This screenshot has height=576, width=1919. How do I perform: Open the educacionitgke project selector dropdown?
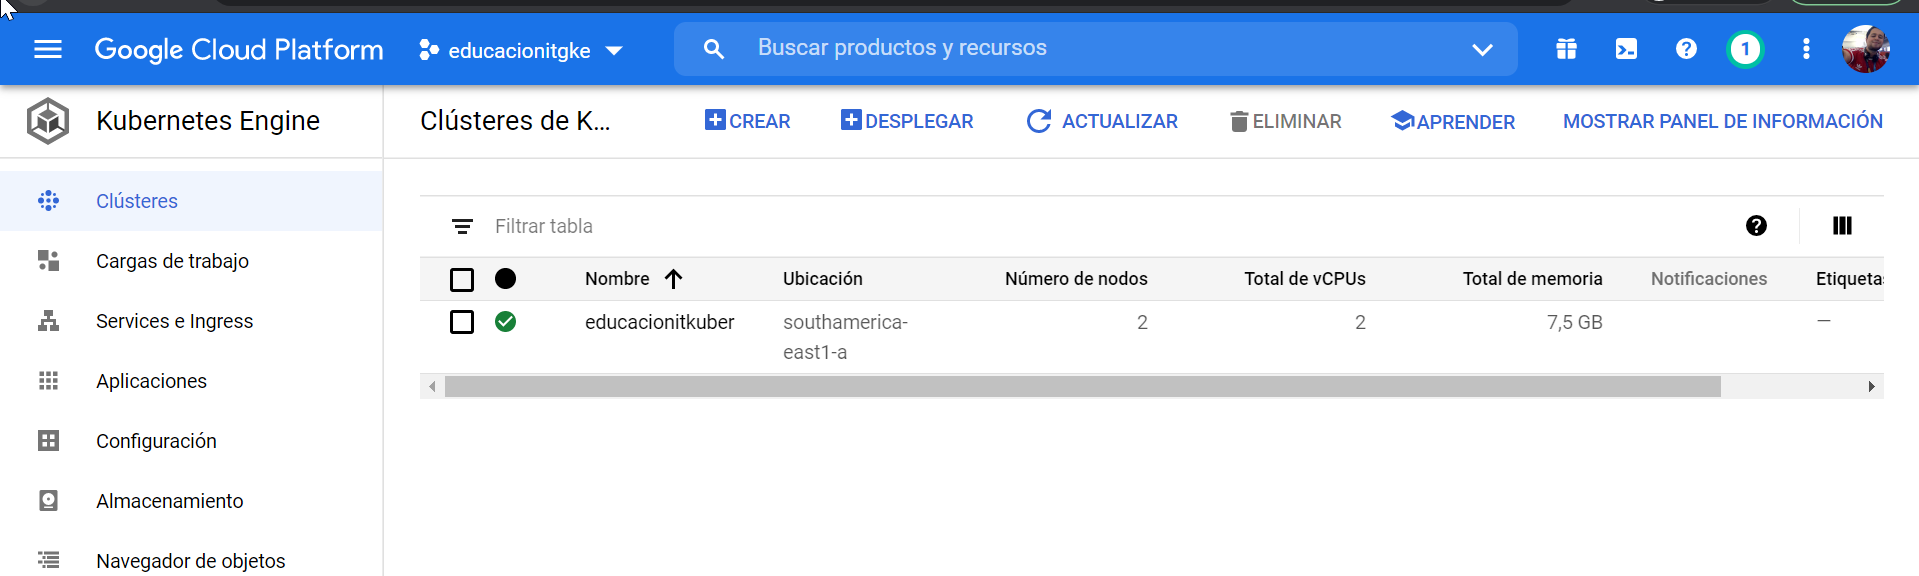point(521,50)
